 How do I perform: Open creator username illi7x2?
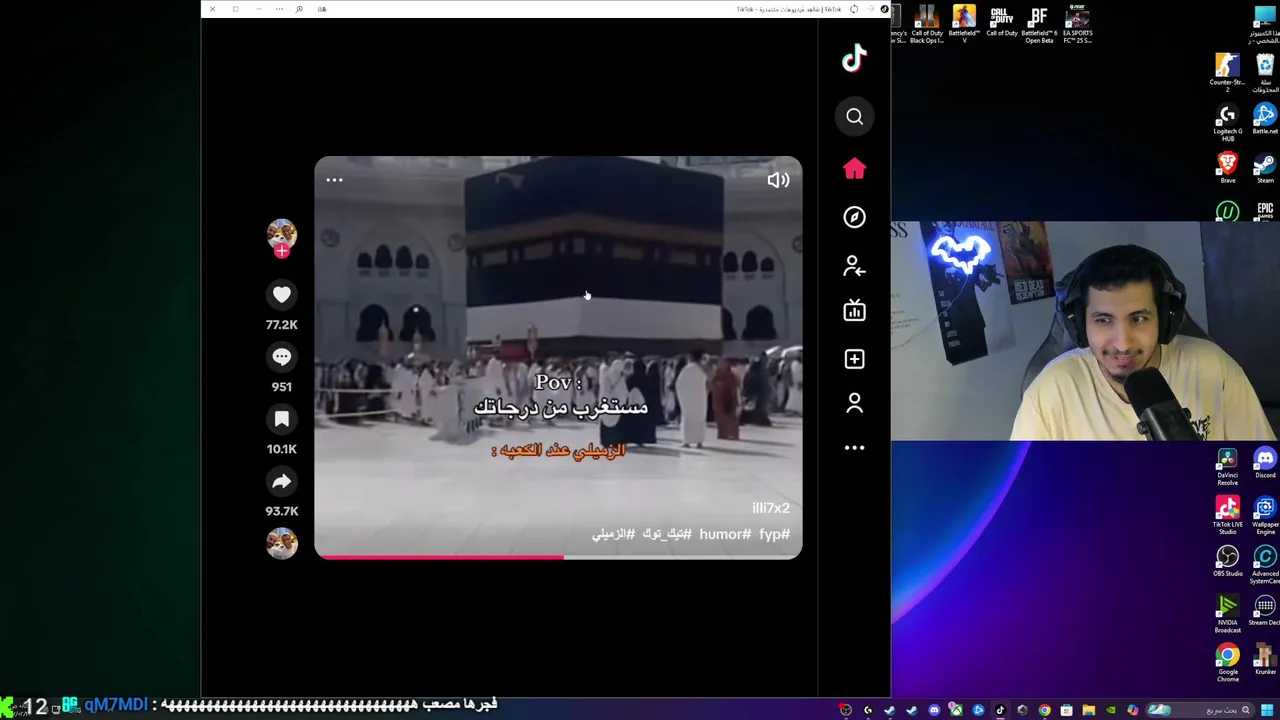click(x=771, y=508)
